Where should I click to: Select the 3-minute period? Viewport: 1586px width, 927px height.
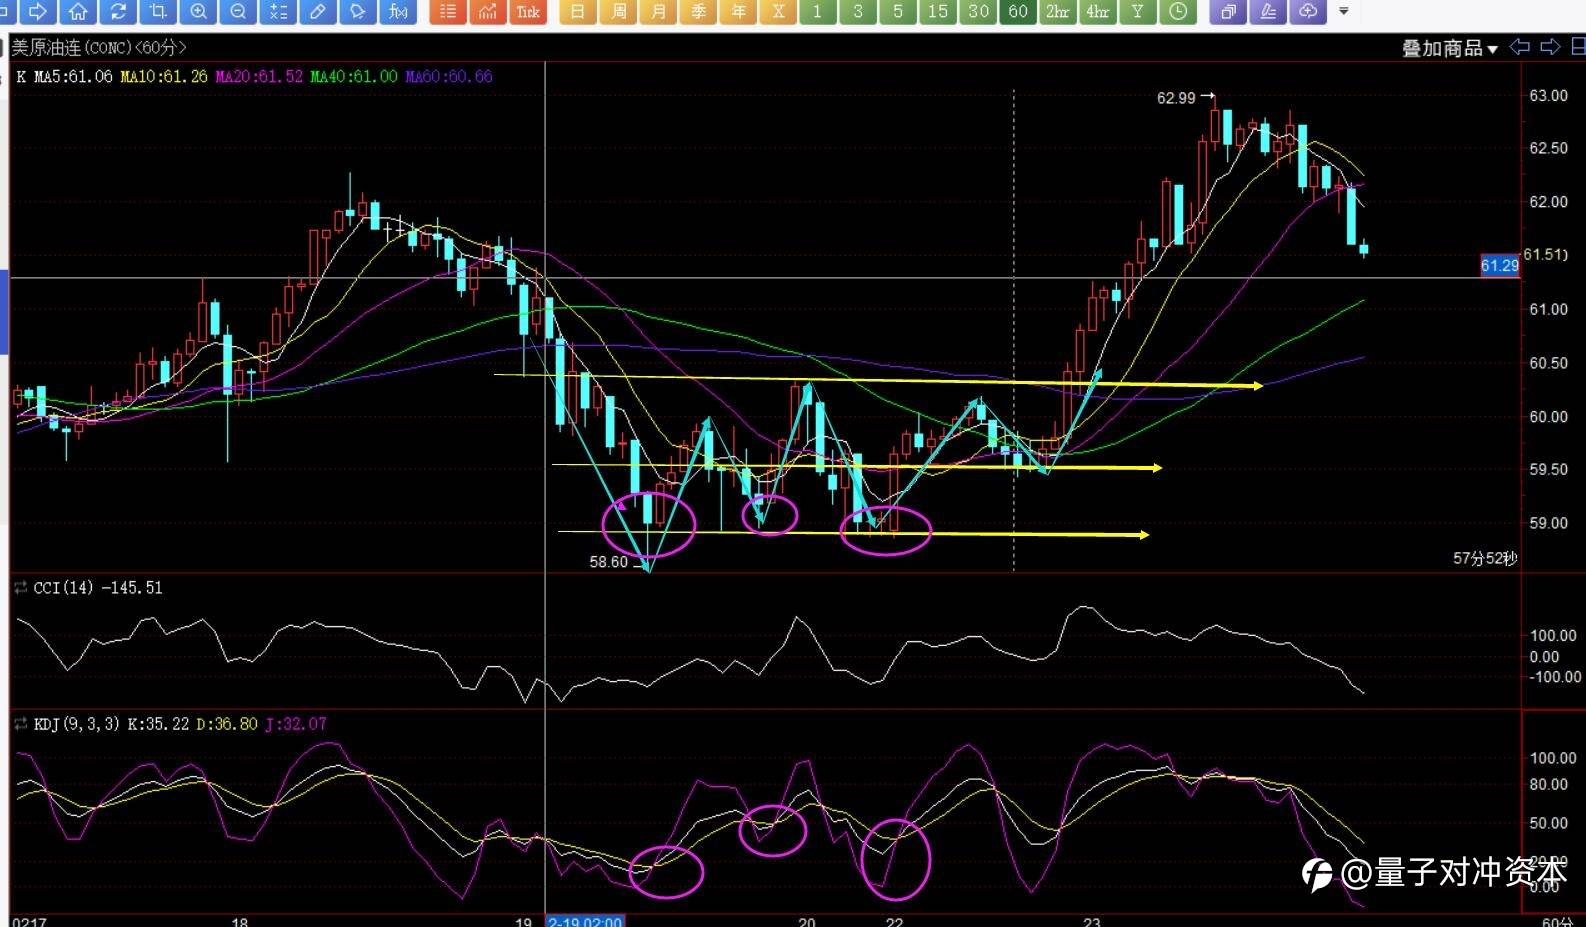click(858, 11)
